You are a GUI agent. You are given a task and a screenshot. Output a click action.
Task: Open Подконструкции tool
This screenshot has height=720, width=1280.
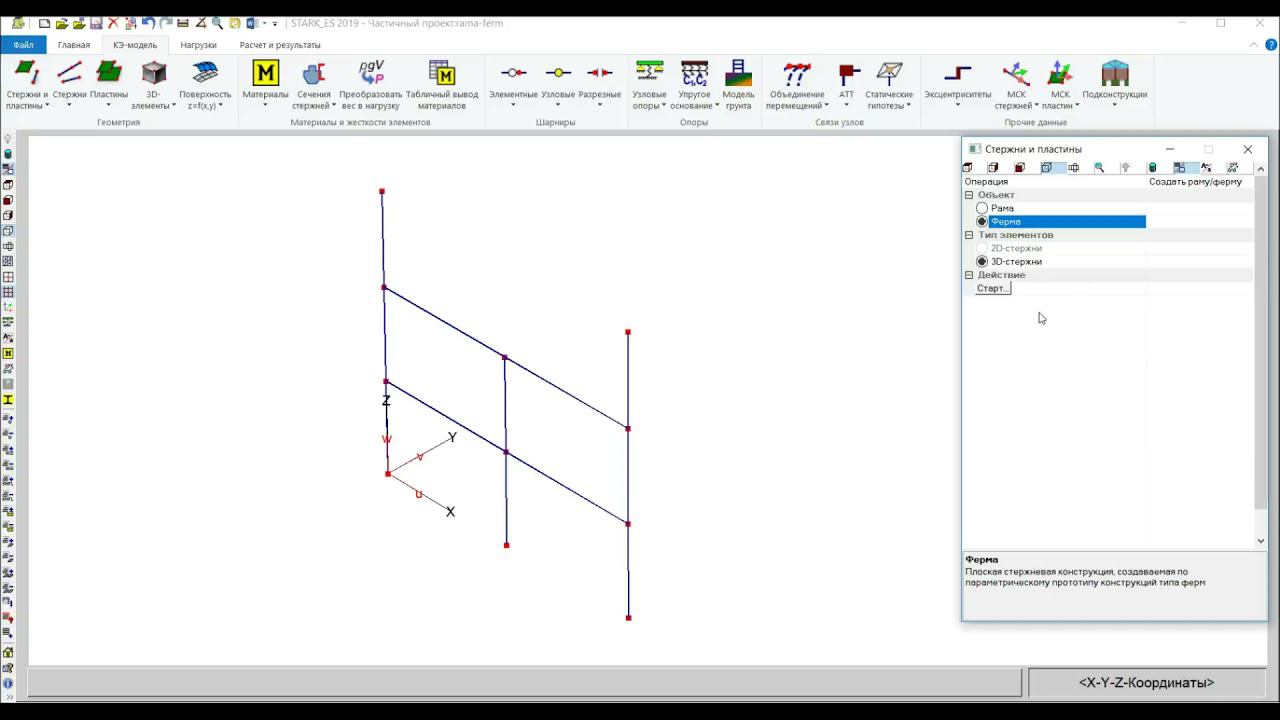coord(1114,85)
